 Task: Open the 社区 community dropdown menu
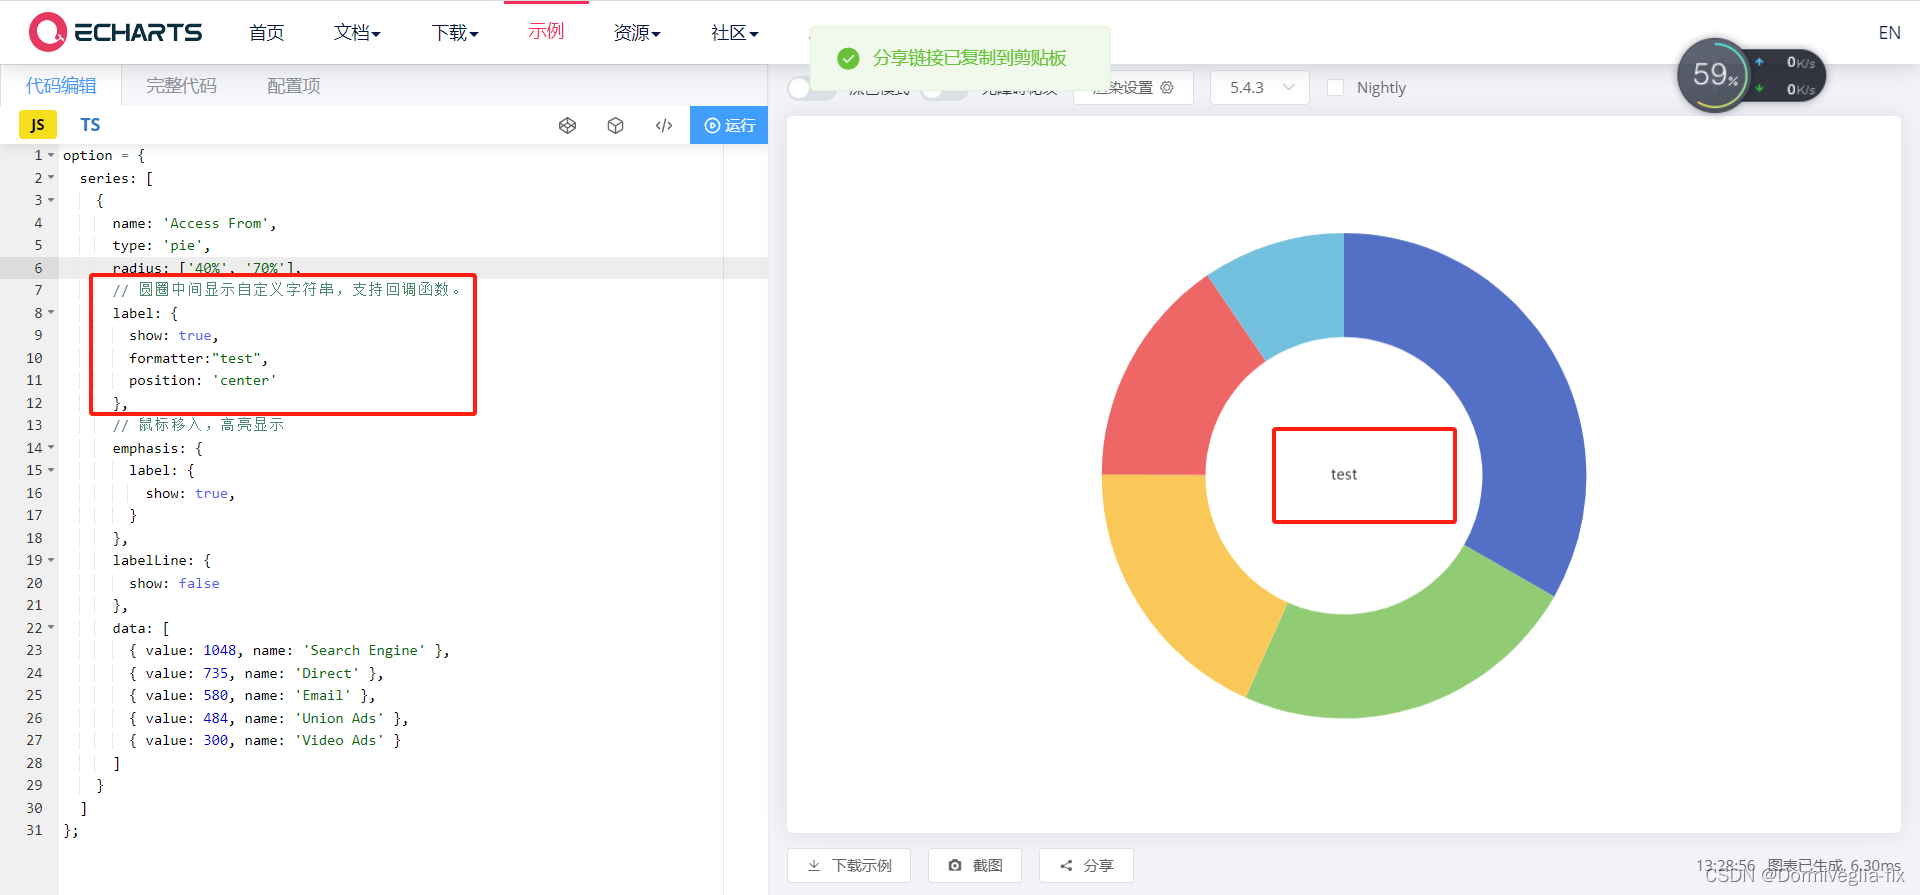click(735, 33)
